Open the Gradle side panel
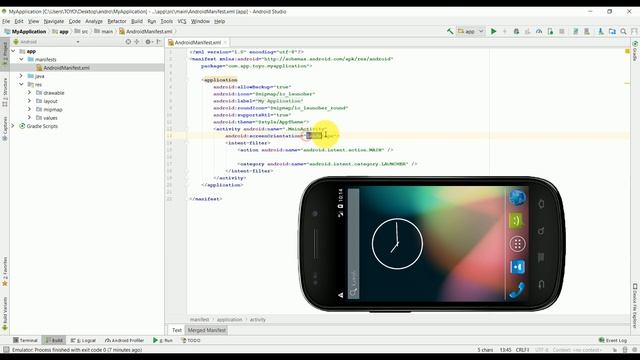This screenshot has width=640, height=360. 635,50
